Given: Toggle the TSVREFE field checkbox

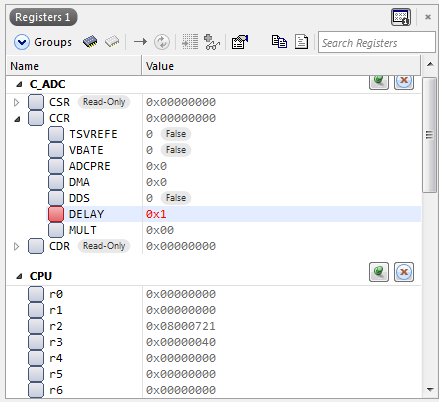Looking at the screenshot, I should point(56,134).
